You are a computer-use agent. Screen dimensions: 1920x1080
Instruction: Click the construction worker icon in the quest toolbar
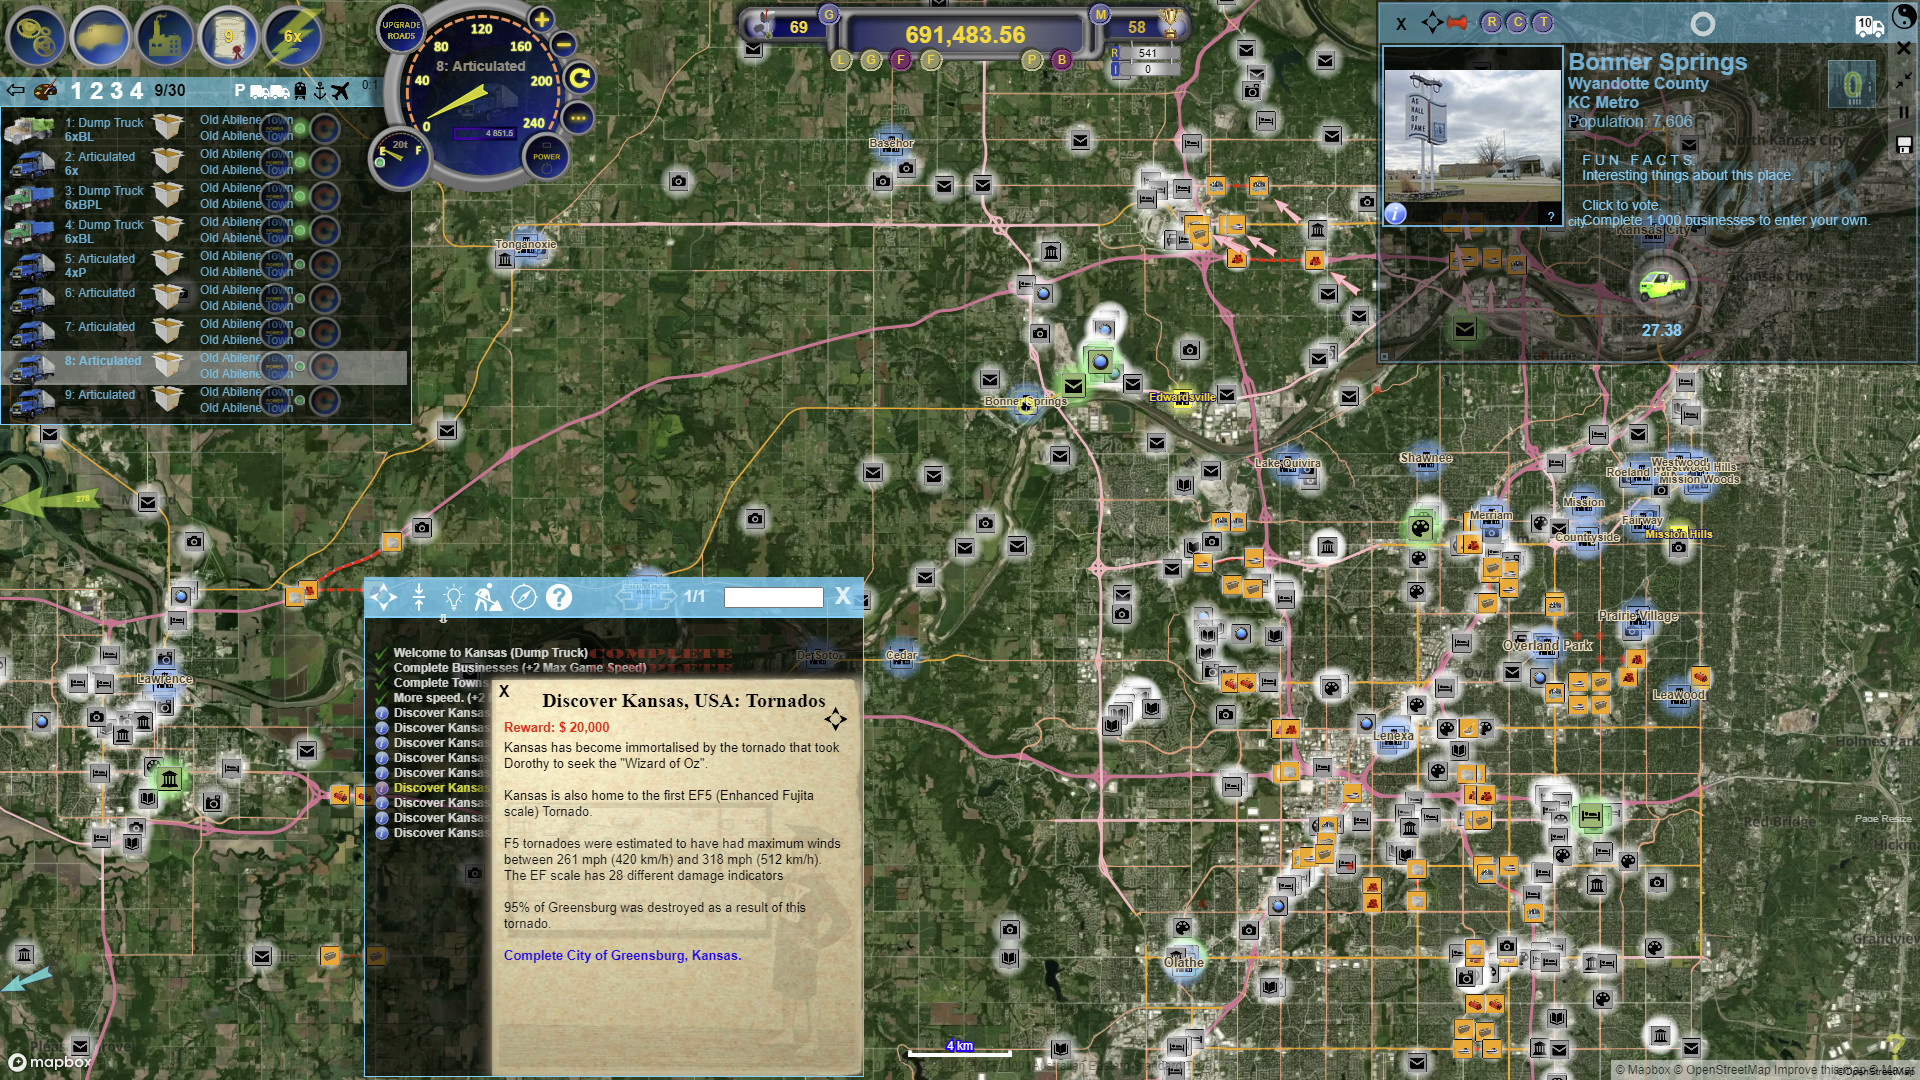(488, 597)
